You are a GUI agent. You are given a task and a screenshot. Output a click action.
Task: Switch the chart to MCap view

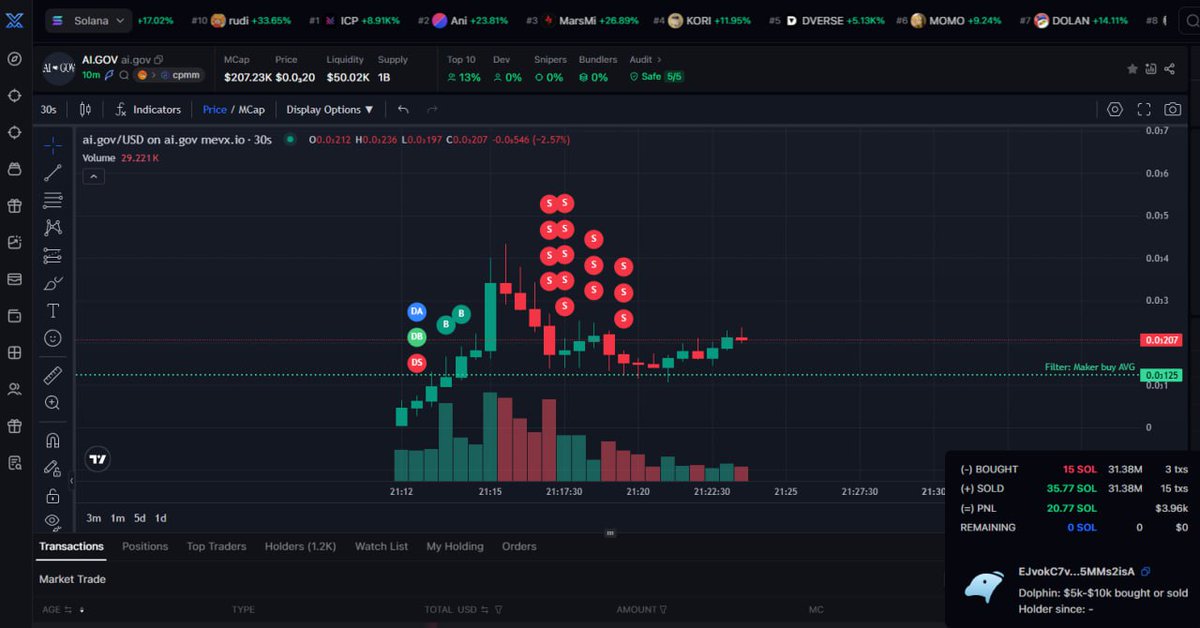[251, 109]
